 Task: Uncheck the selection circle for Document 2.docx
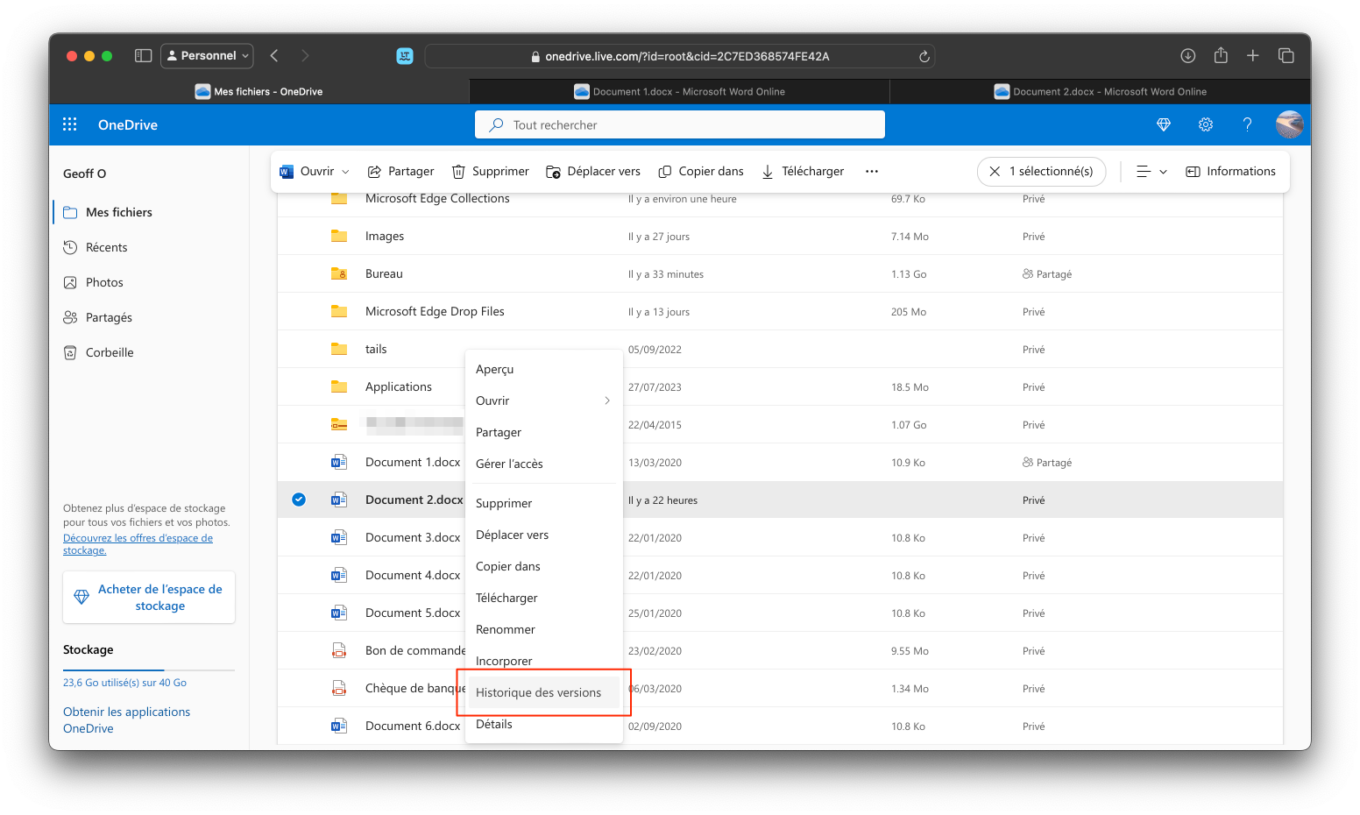click(x=298, y=500)
